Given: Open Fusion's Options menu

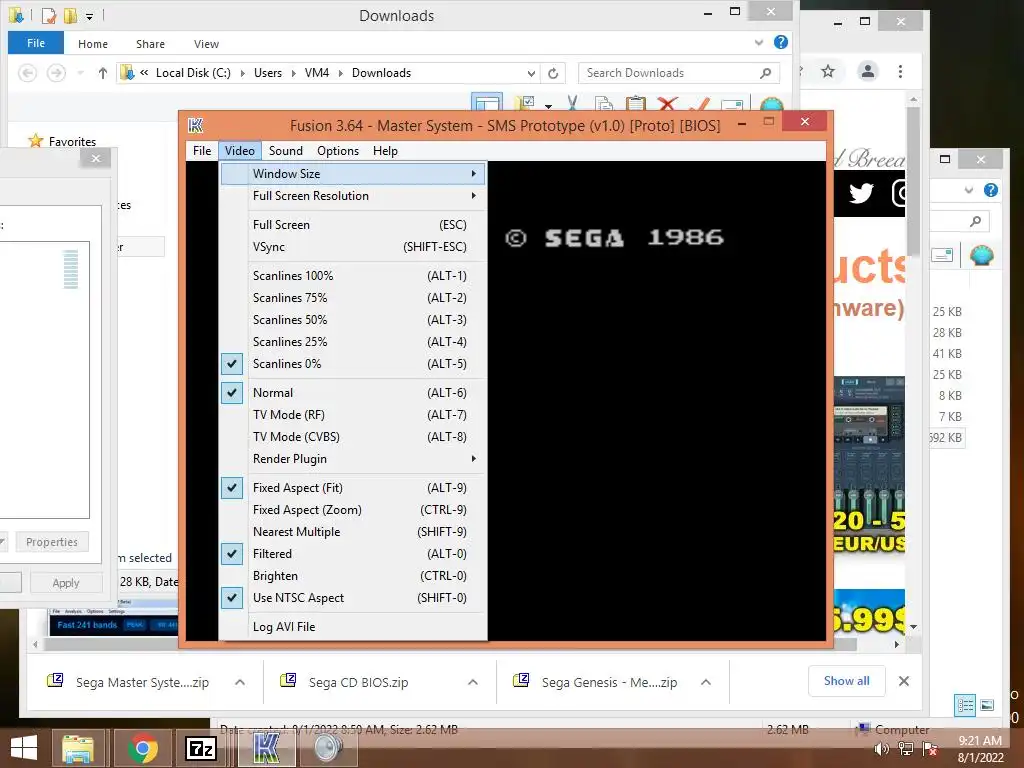Looking at the screenshot, I should tap(338, 151).
